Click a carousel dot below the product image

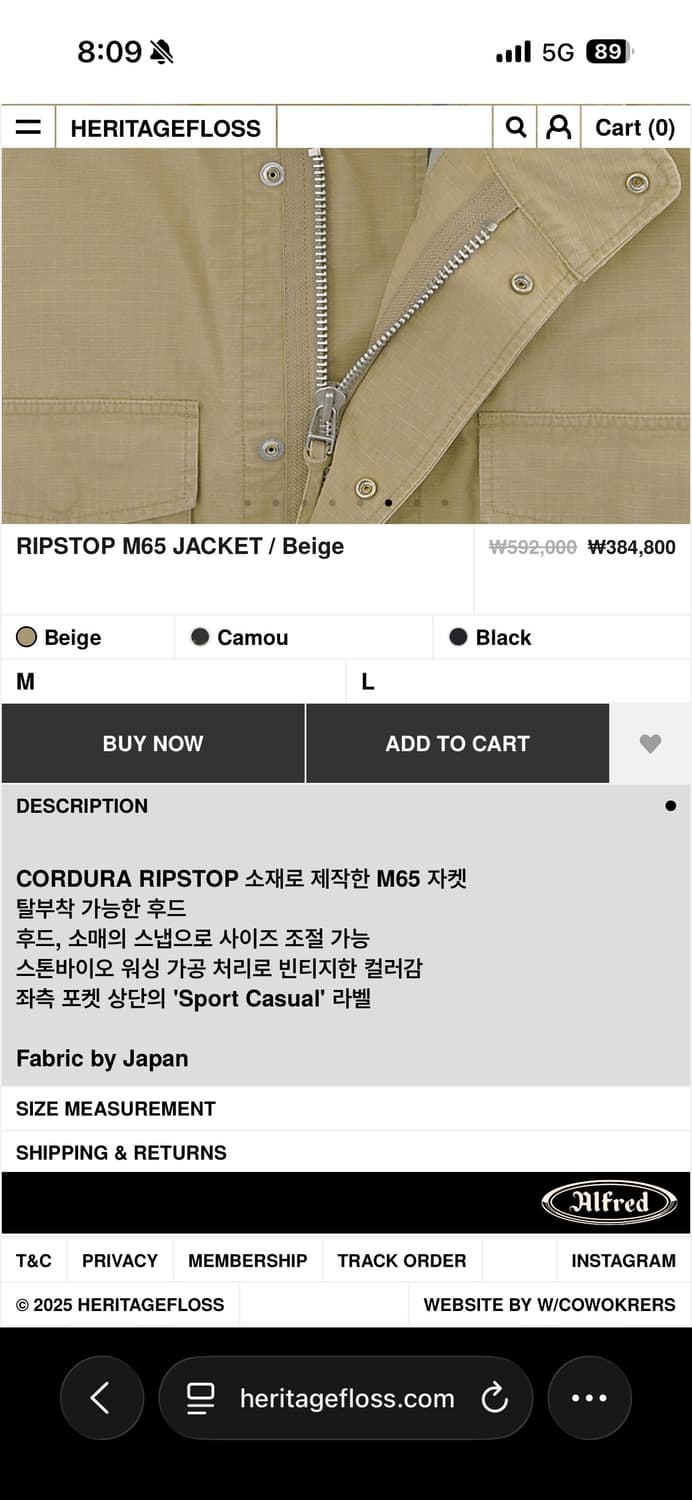389,503
